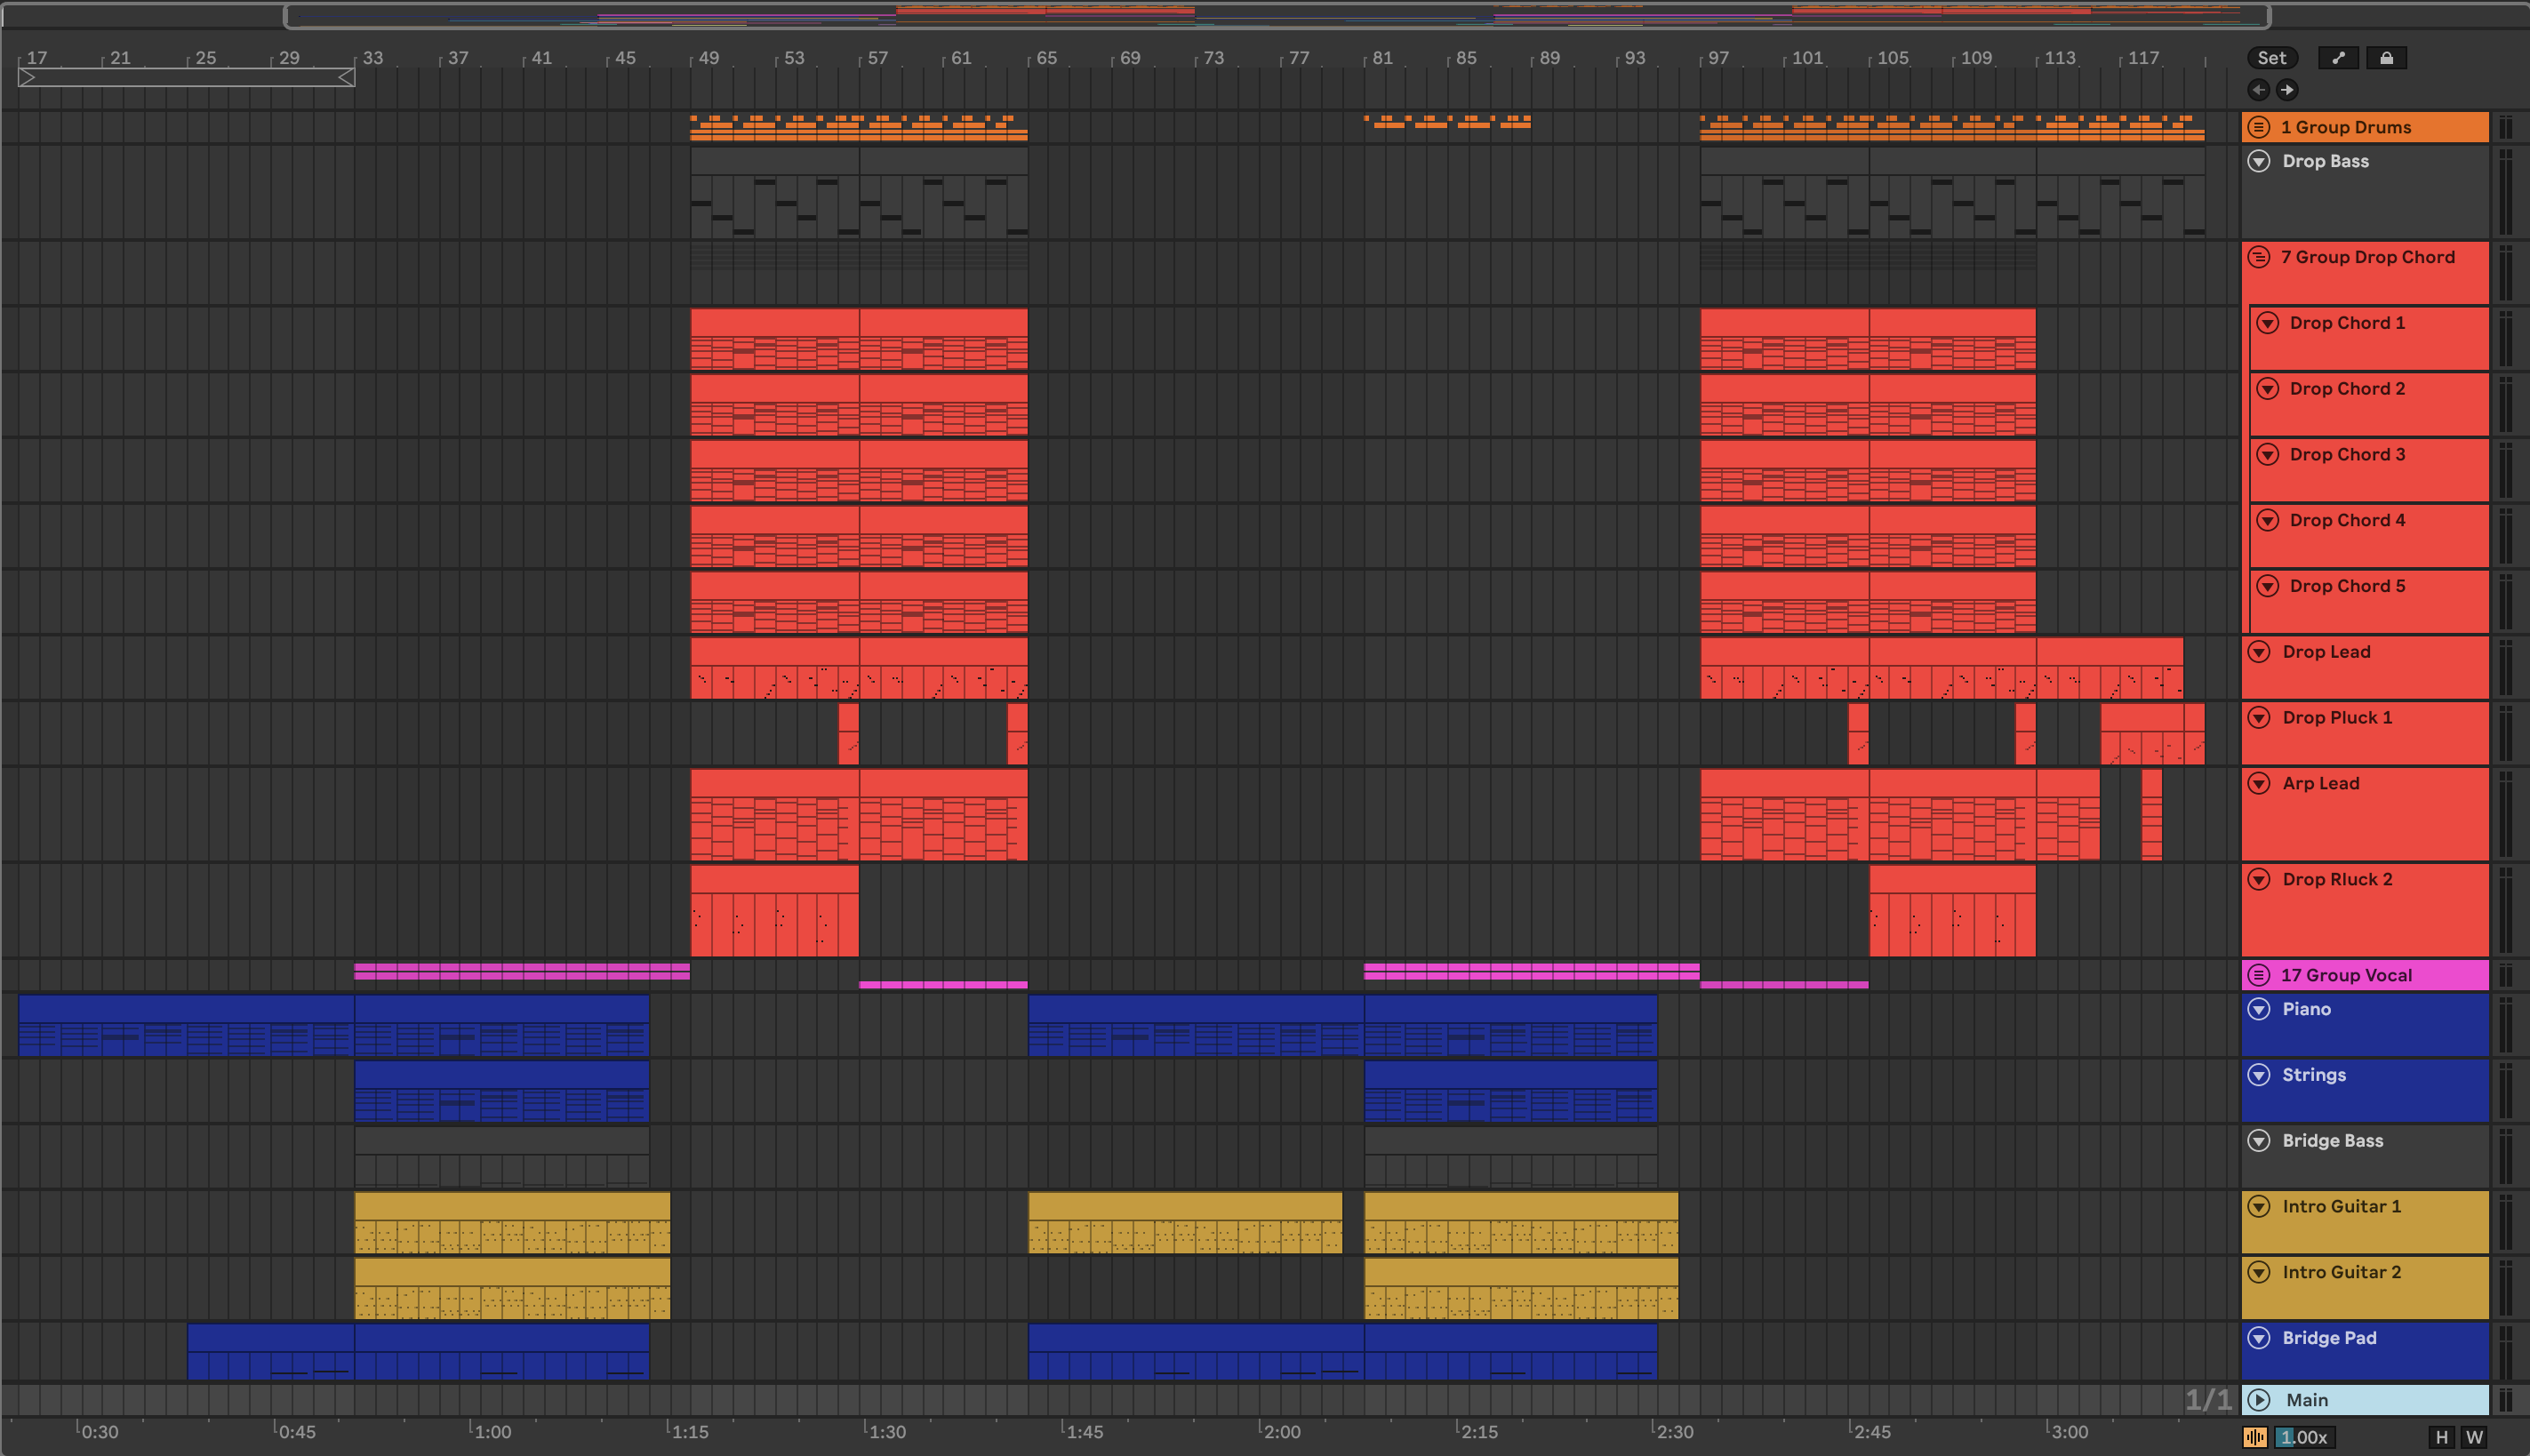The width and height of the screenshot is (2530, 1456).
Task: Jump to the next locator arrow
Action: click(2287, 90)
